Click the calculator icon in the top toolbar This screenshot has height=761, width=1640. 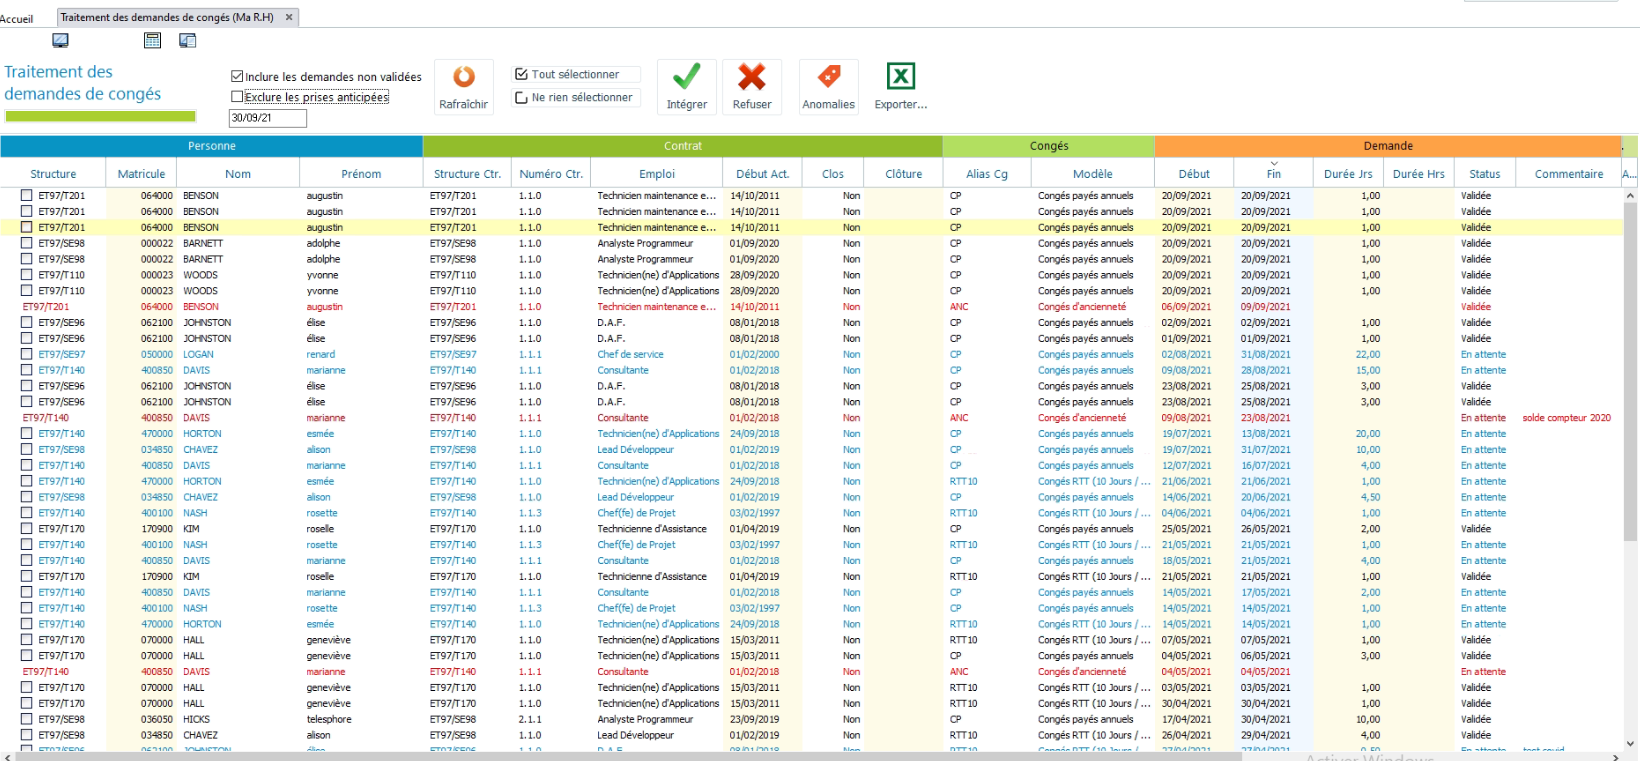(153, 41)
